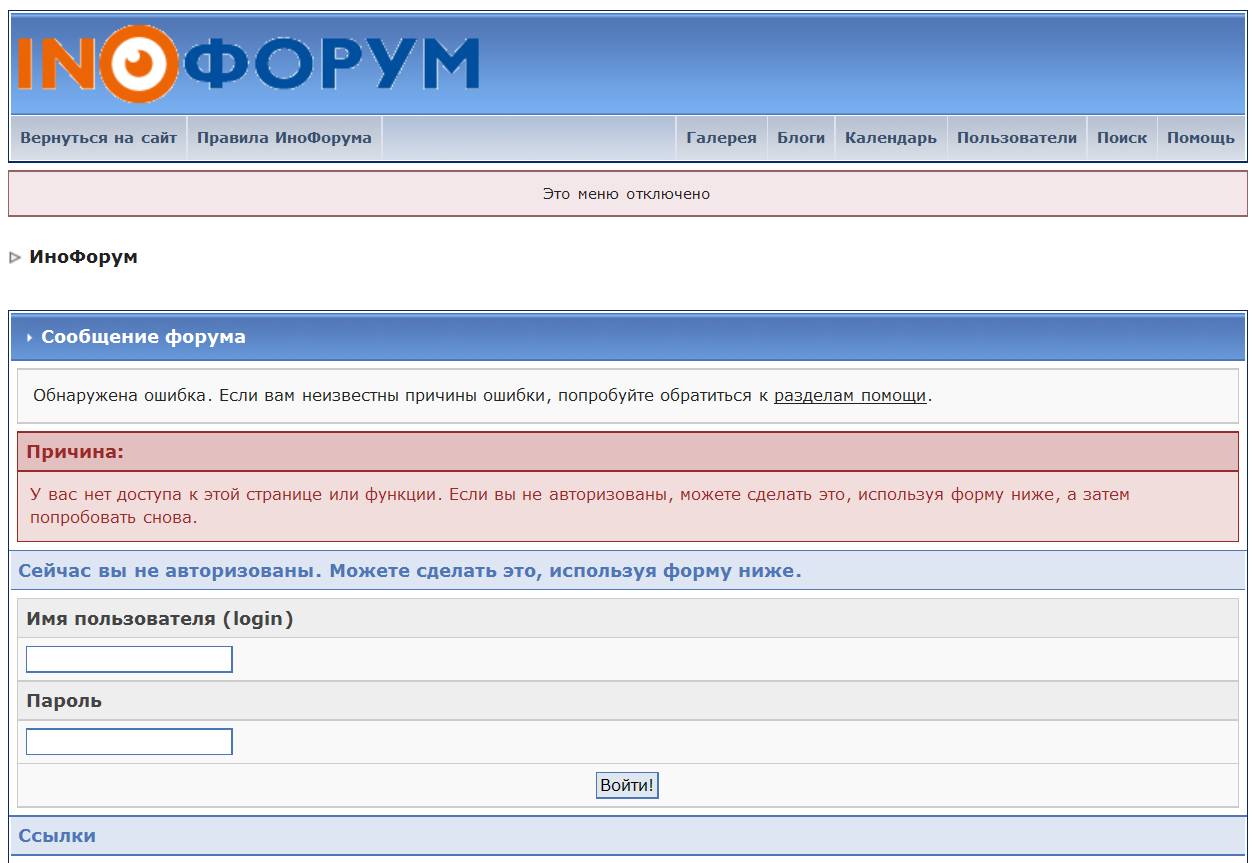Screen dimensions: 1258x863
Task: Open the Календарь page
Action: pyautogui.click(x=890, y=138)
